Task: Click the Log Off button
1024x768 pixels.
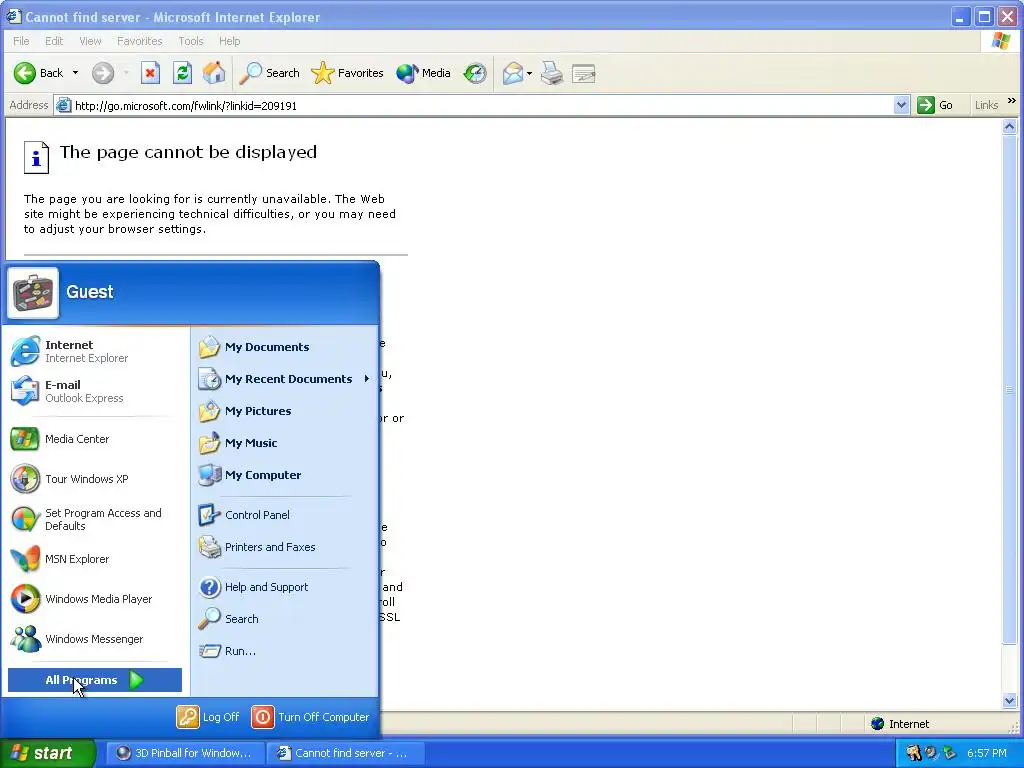Action: tap(208, 717)
